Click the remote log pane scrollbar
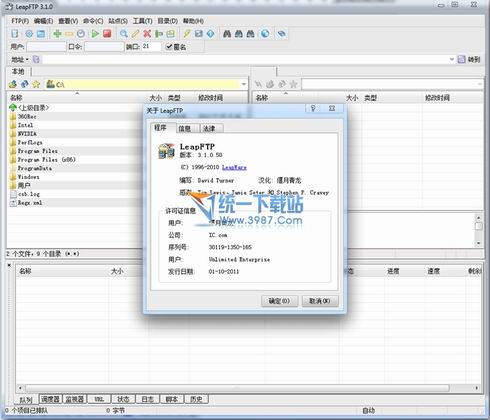This screenshot has height=420, width=490. click(479, 230)
